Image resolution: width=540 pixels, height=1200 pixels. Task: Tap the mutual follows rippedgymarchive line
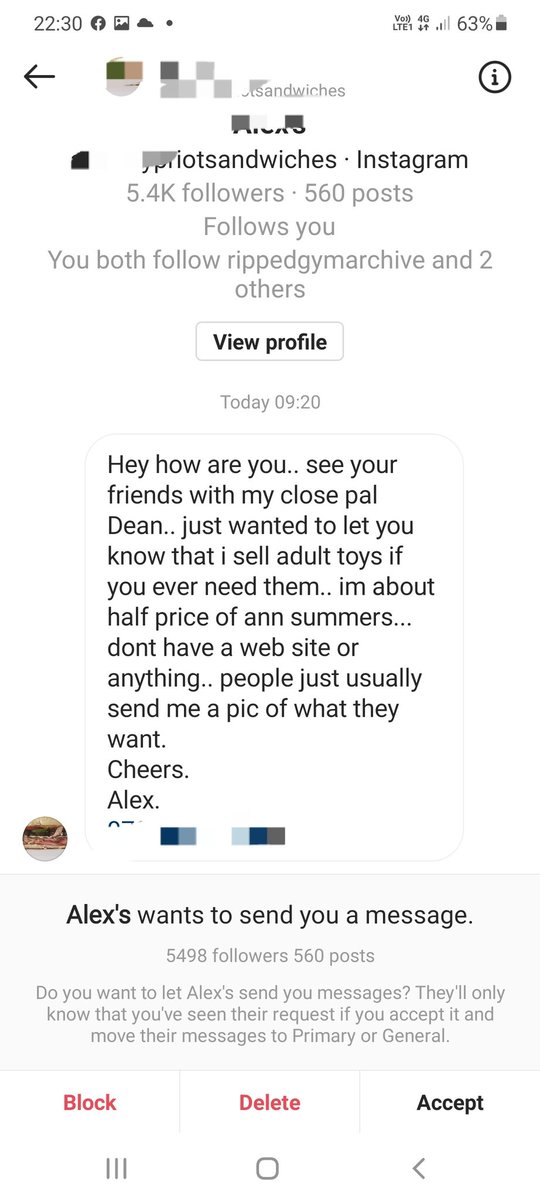[x=270, y=274]
